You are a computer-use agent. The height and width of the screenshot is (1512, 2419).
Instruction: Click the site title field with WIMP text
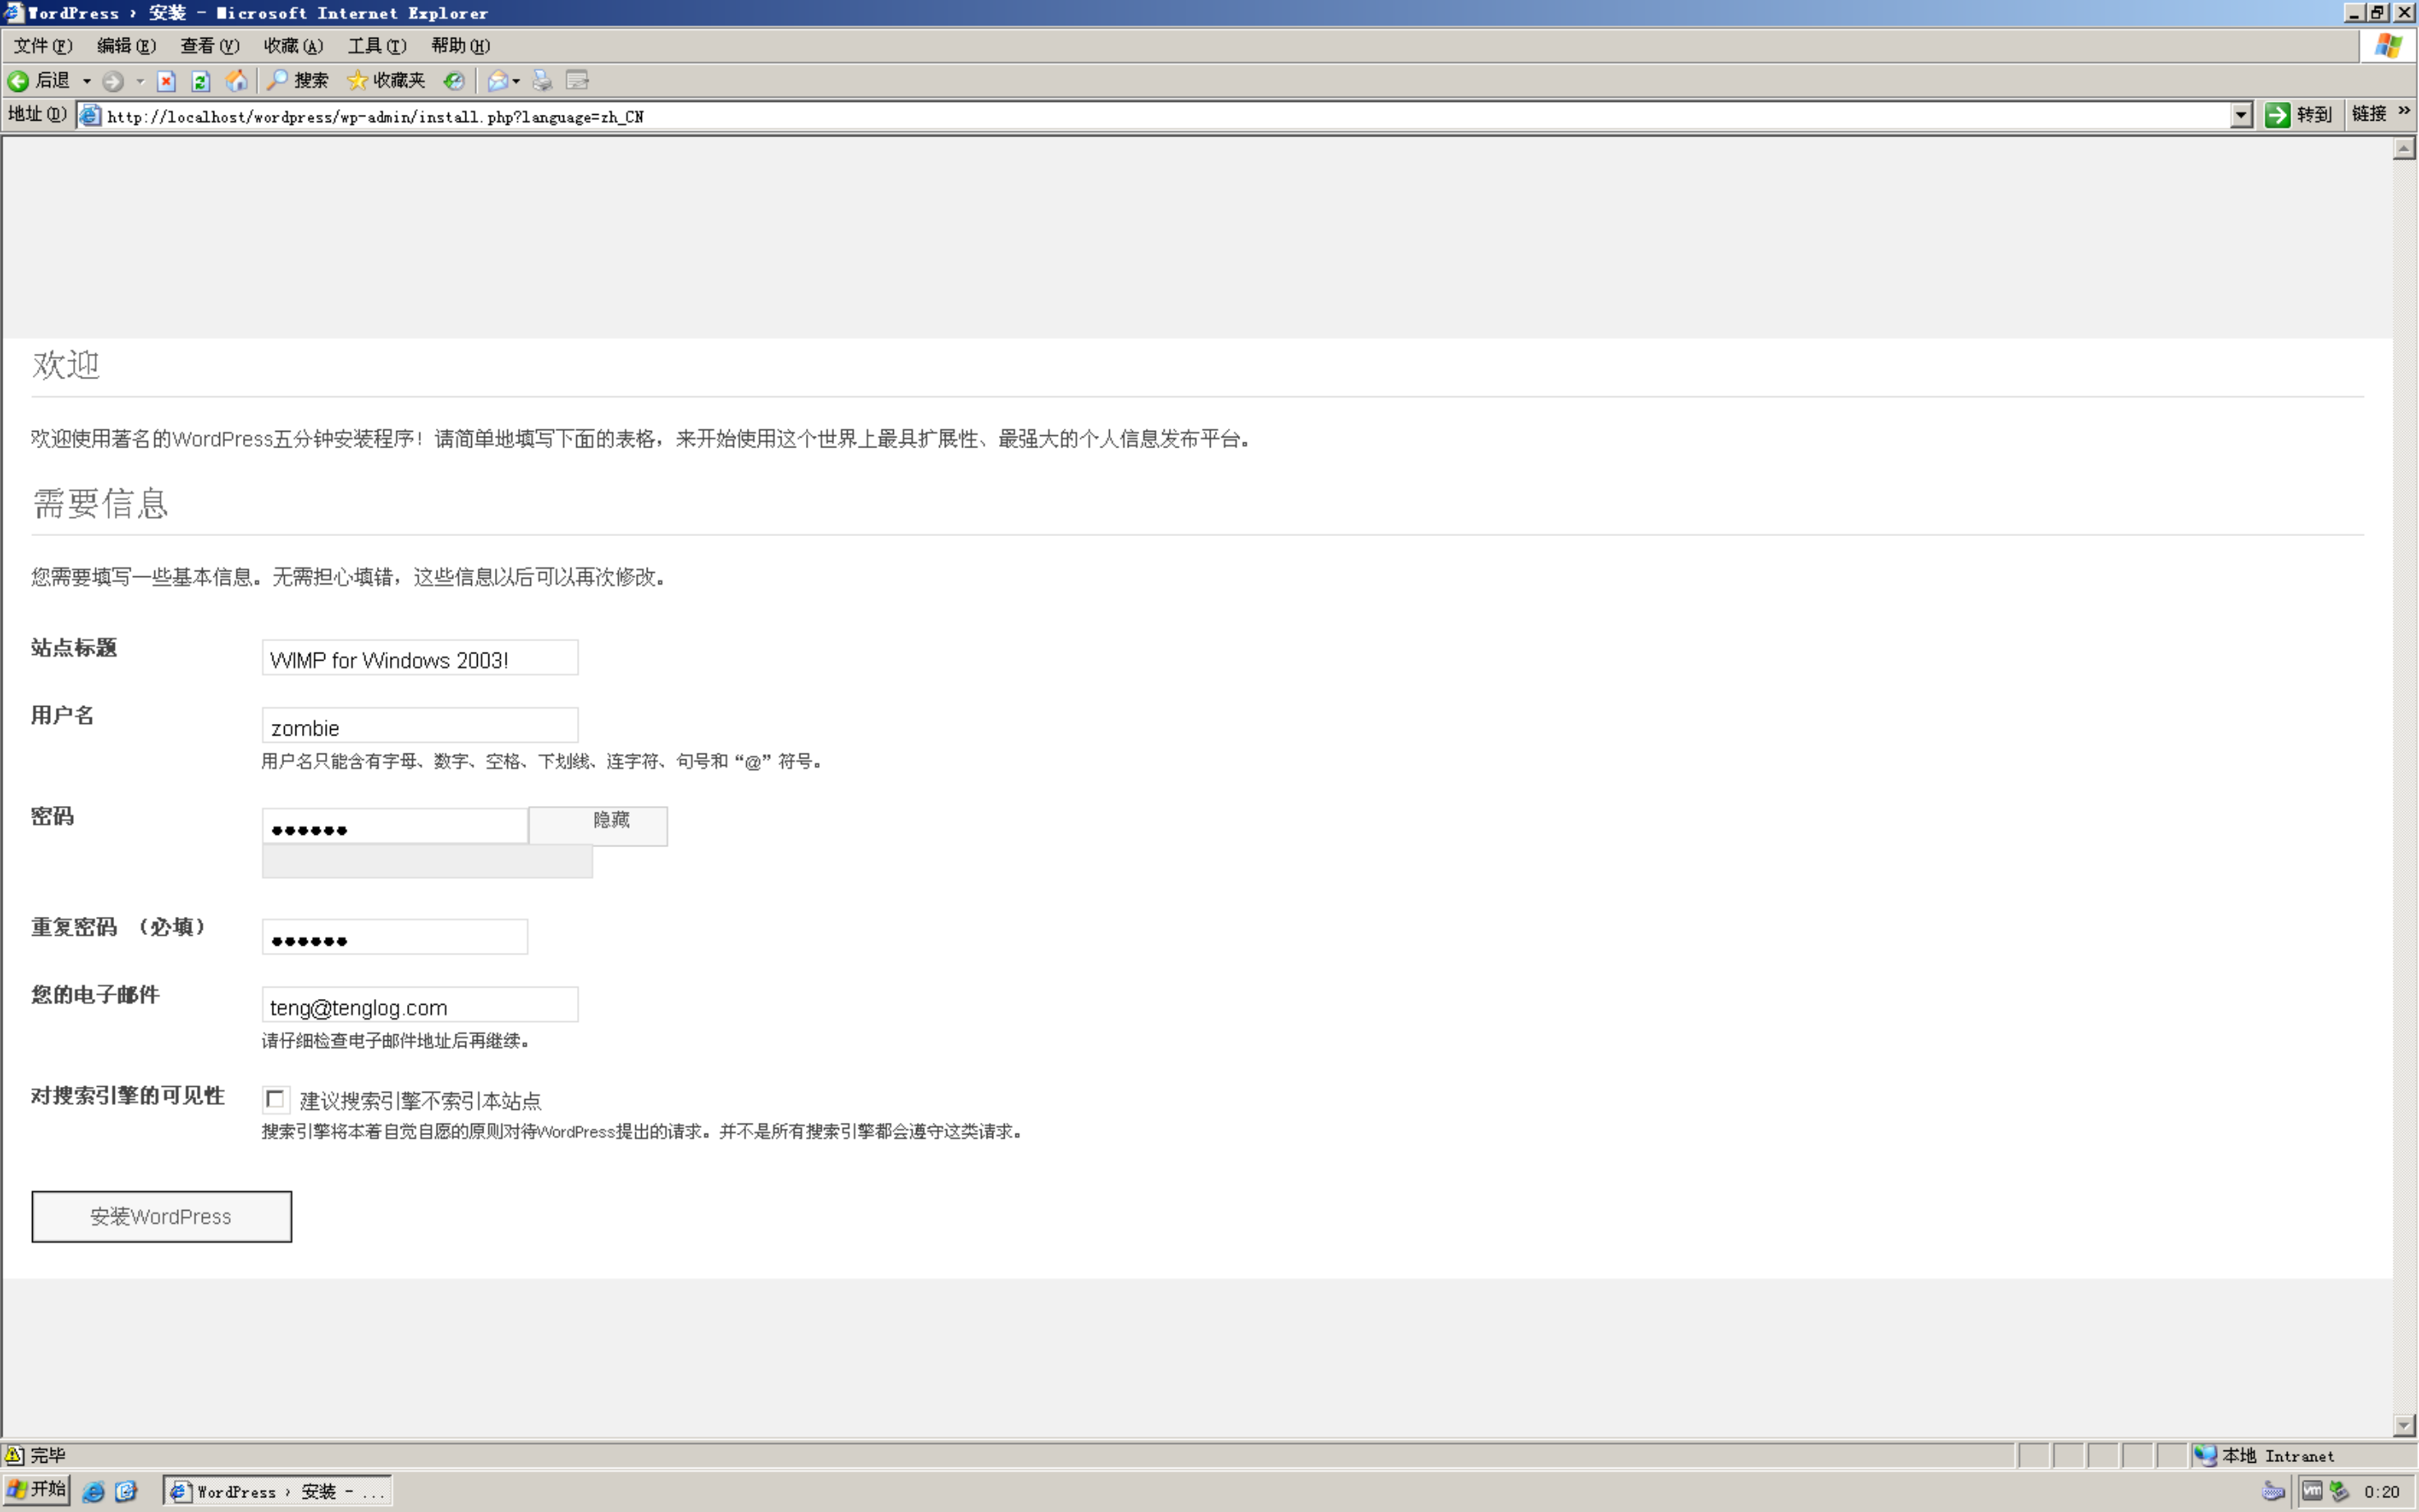[x=420, y=658]
